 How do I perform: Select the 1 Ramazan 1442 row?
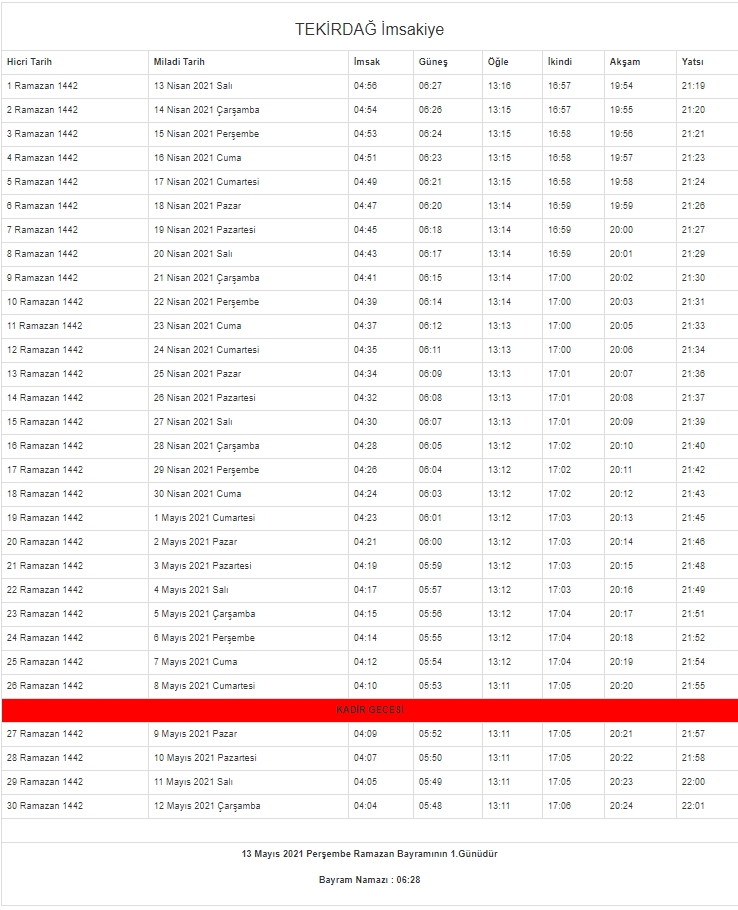coord(42,86)
